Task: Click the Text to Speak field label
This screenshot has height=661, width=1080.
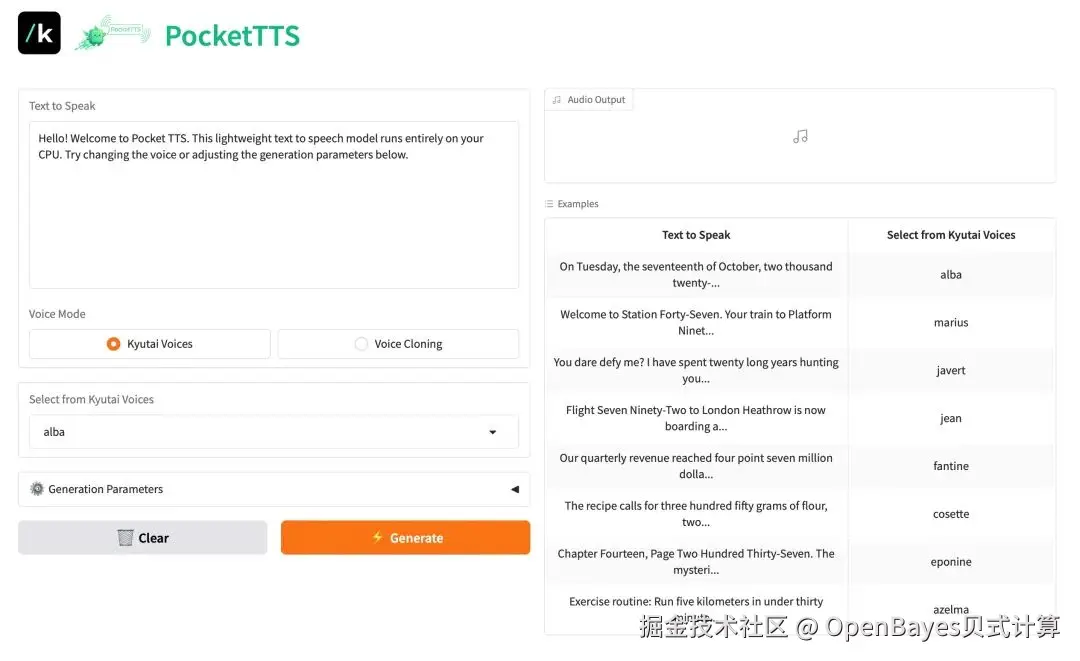Action: 62,106
